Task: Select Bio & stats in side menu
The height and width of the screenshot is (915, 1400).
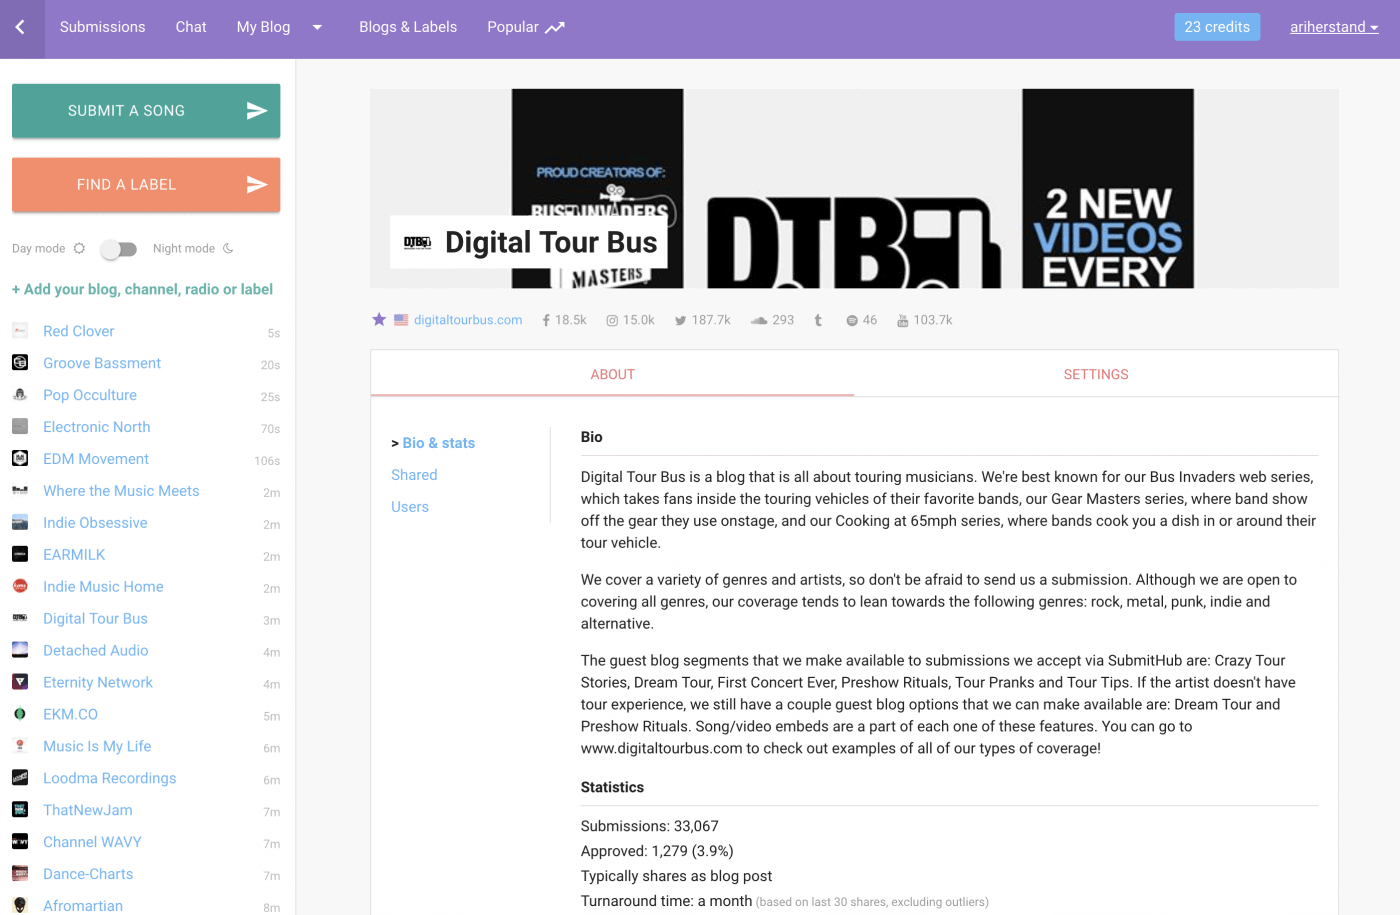Action: click(438, 443)
